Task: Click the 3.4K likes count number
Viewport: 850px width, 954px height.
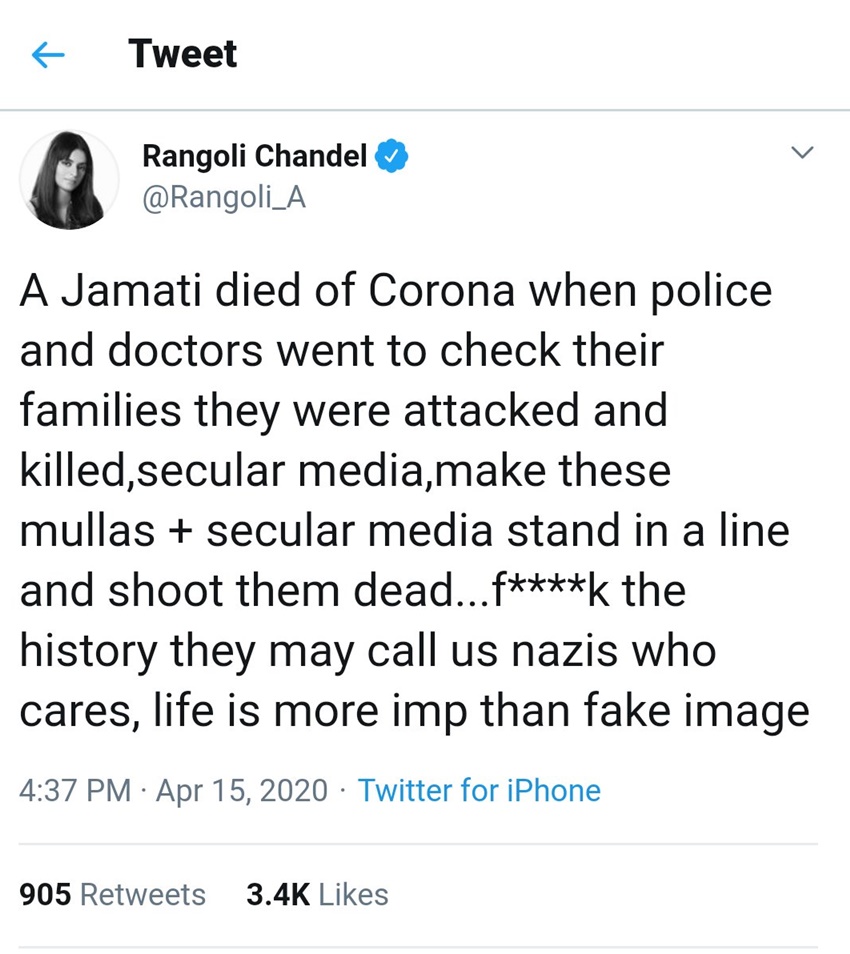Action: coord(277,894)
